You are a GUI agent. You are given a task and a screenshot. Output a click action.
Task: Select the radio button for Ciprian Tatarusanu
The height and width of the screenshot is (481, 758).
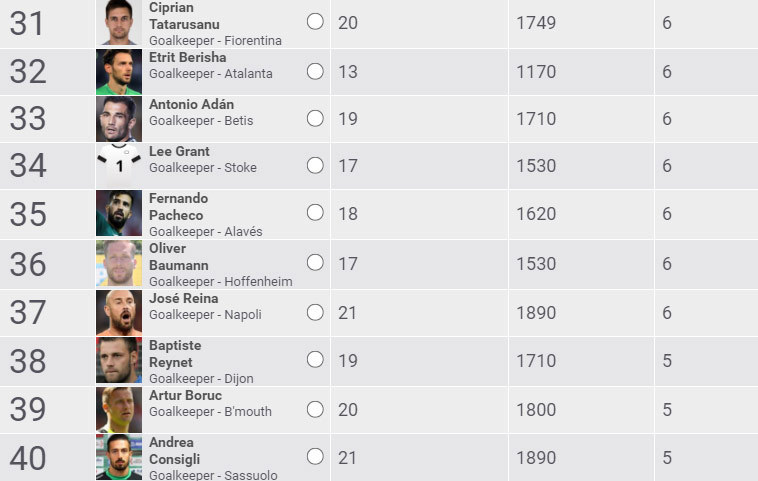[x=315, y=21]
